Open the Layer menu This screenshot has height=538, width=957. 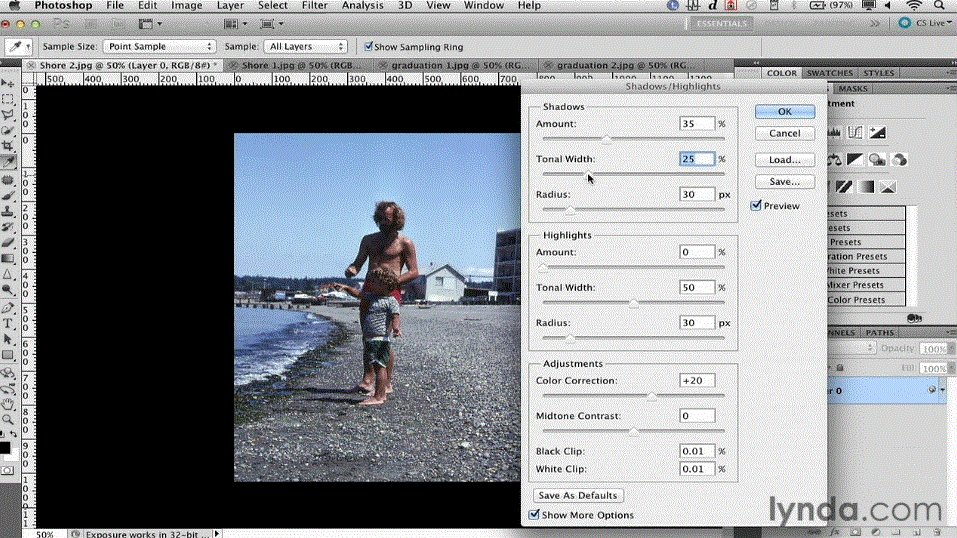(230, 5)
